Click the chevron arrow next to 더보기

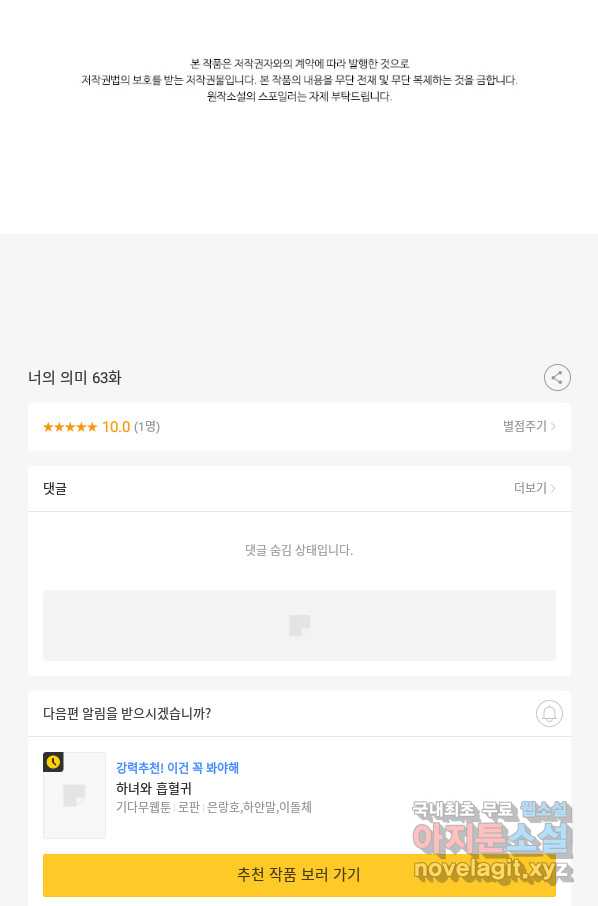point(553,488)
